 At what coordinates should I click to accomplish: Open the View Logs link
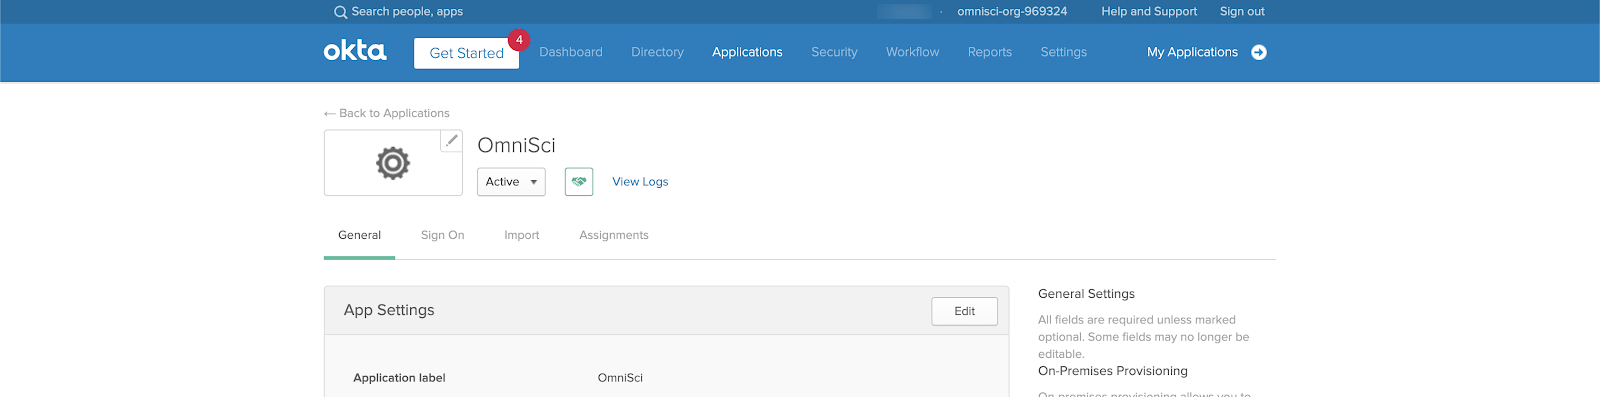coord(640,182)
